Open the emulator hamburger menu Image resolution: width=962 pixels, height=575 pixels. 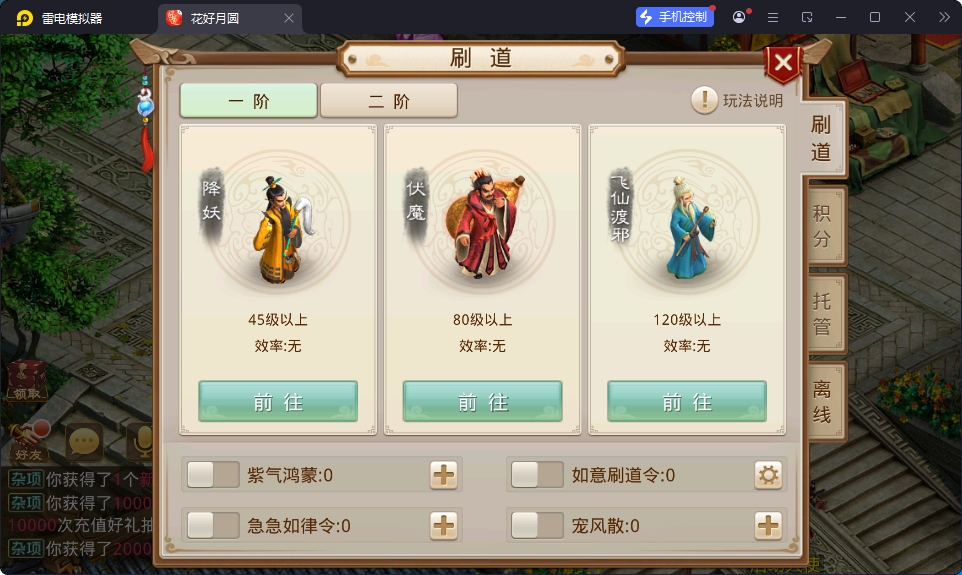pyautogui.click(x=773, y=17)
